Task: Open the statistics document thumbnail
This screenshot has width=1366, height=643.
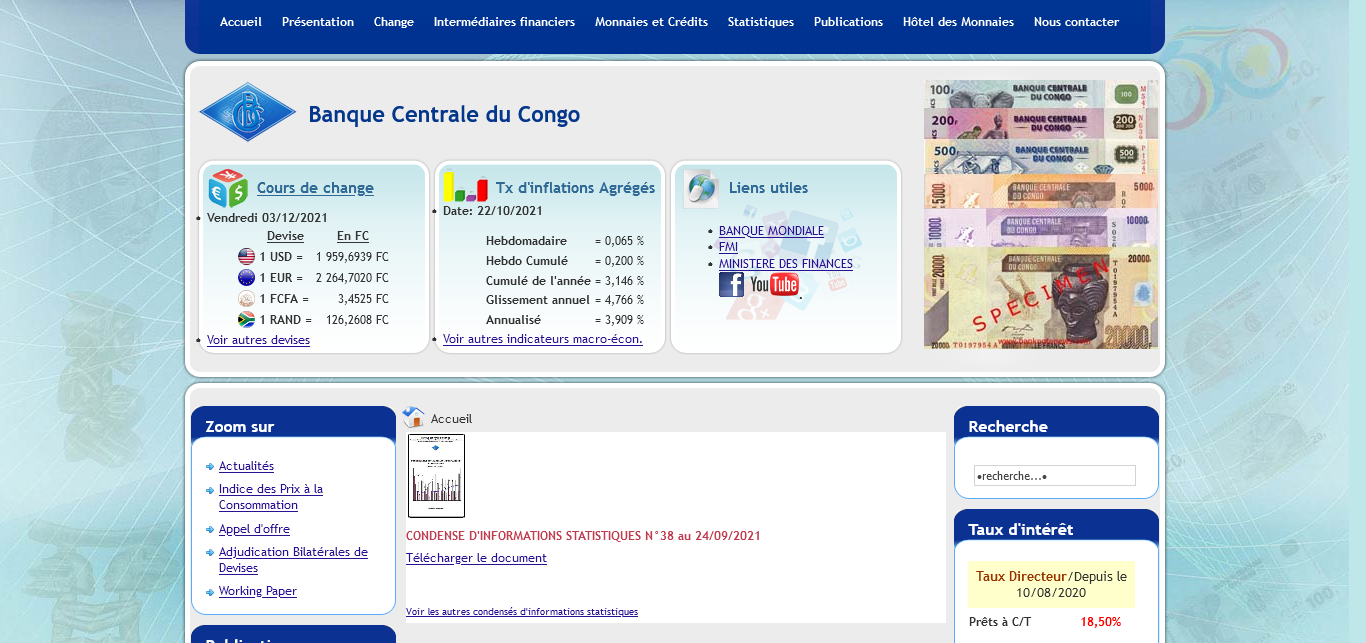Action: (436, 475)
